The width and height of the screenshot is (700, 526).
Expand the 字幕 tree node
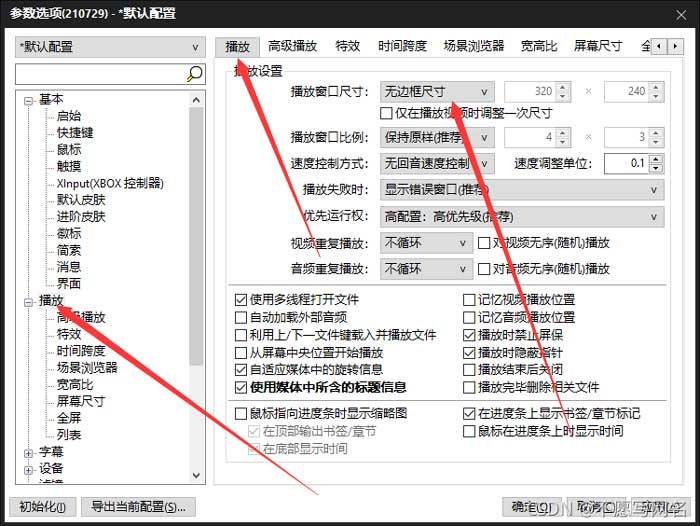click(x=28, y=452)
